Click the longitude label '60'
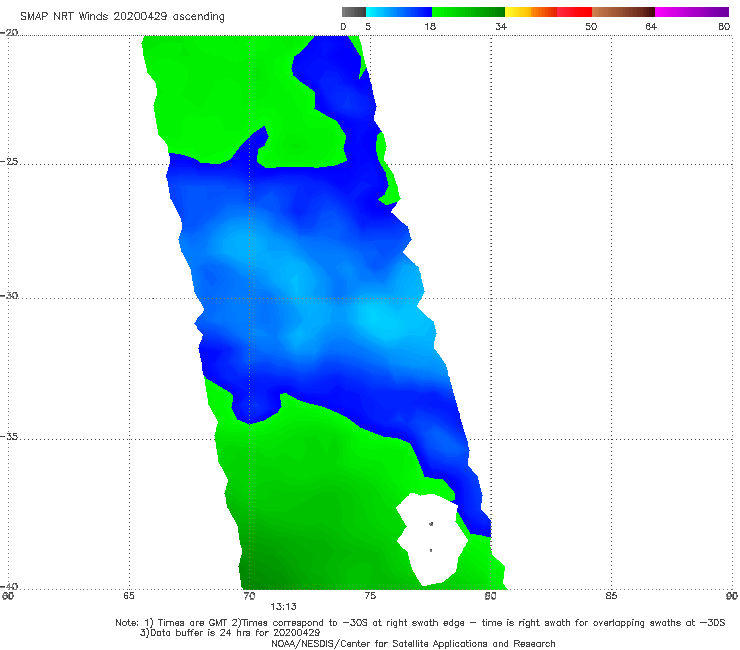 pyautogui.click(x=8, y=596)
